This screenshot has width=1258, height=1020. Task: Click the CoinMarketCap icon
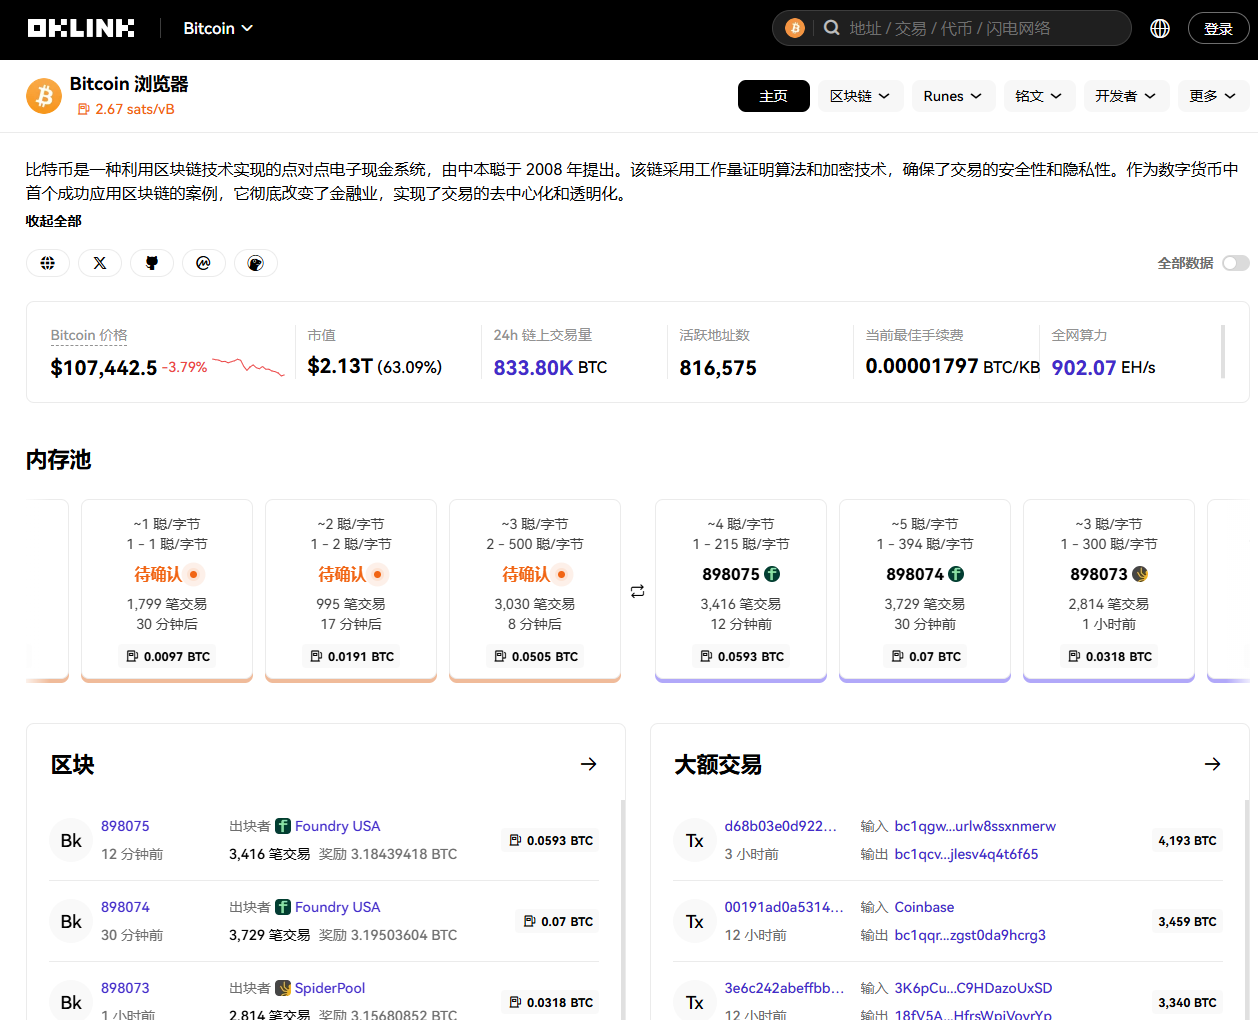tap(204, 262)
